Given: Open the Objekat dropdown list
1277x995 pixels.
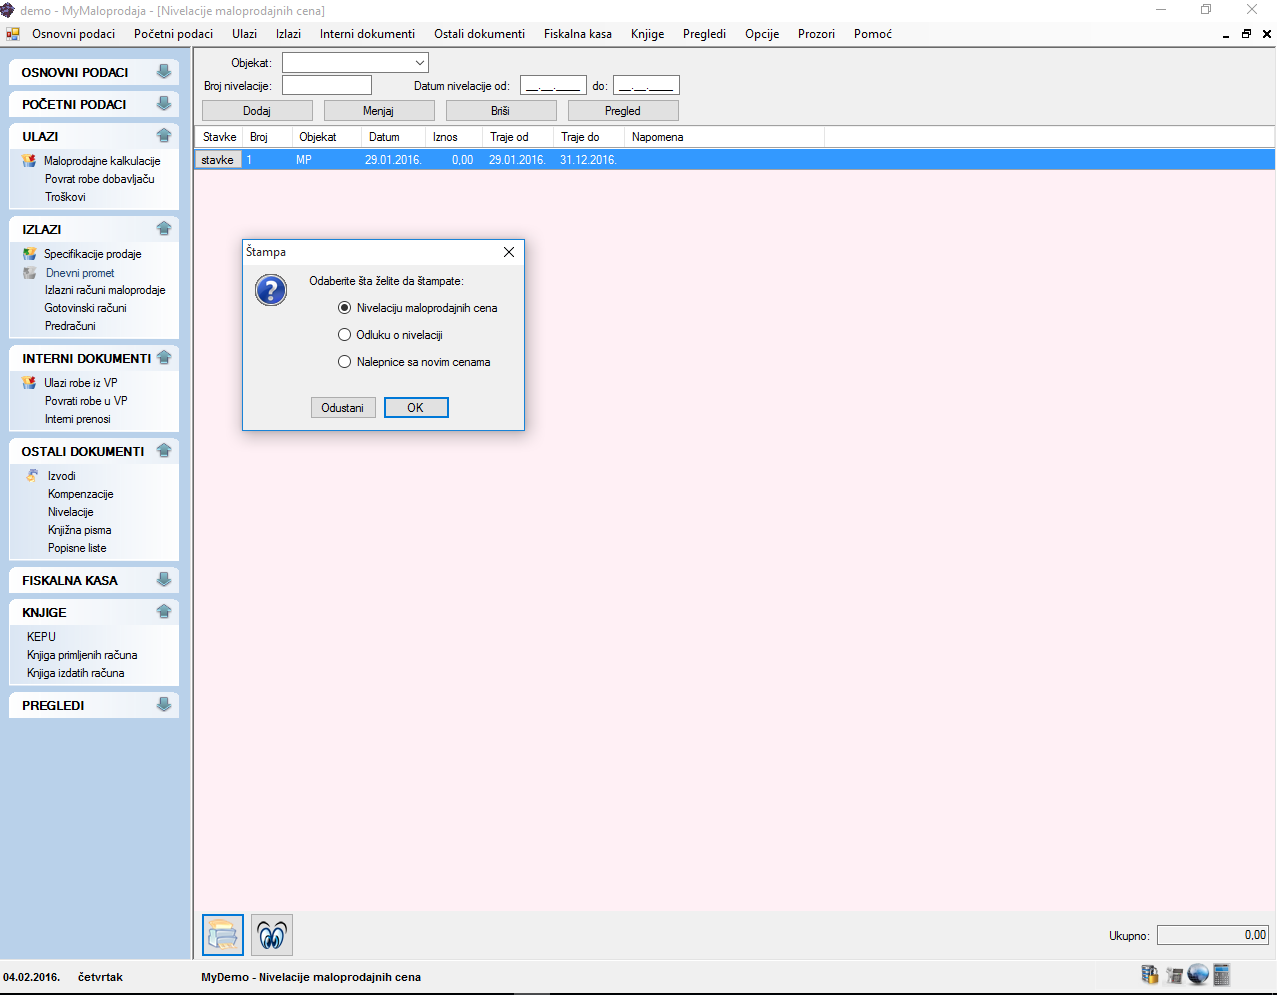Looking at the screenshot, I should (419, 63).
